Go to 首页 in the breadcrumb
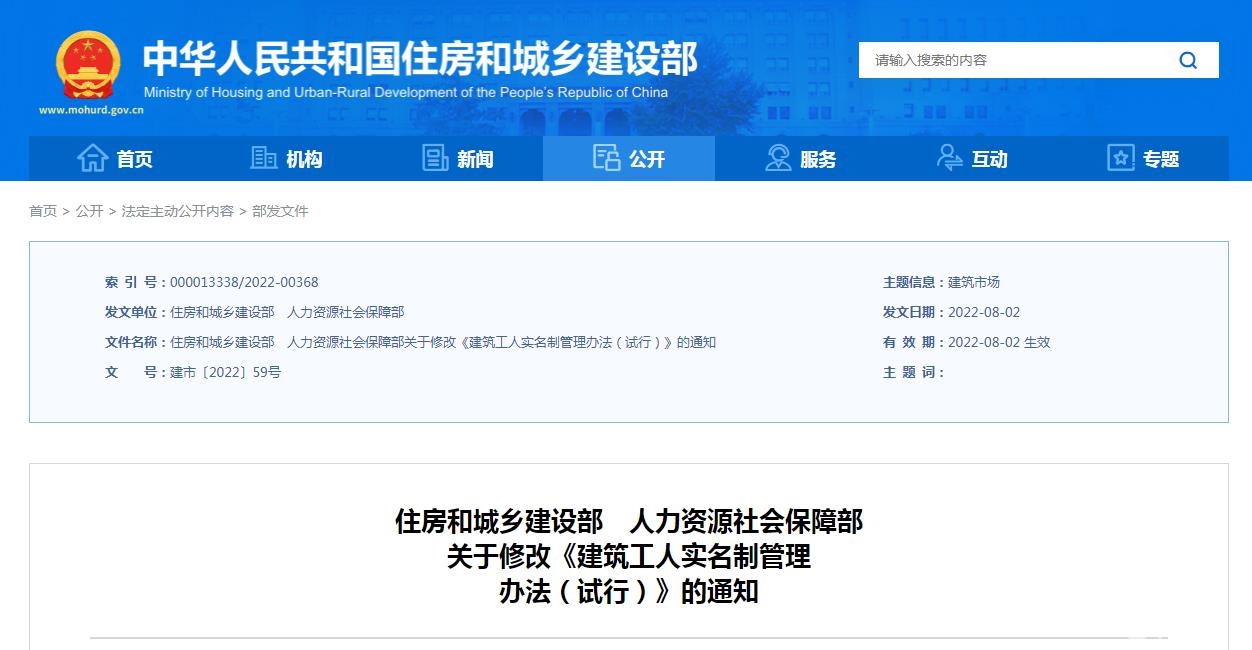The image size is (1252, 650). click(x=43, y=211)
